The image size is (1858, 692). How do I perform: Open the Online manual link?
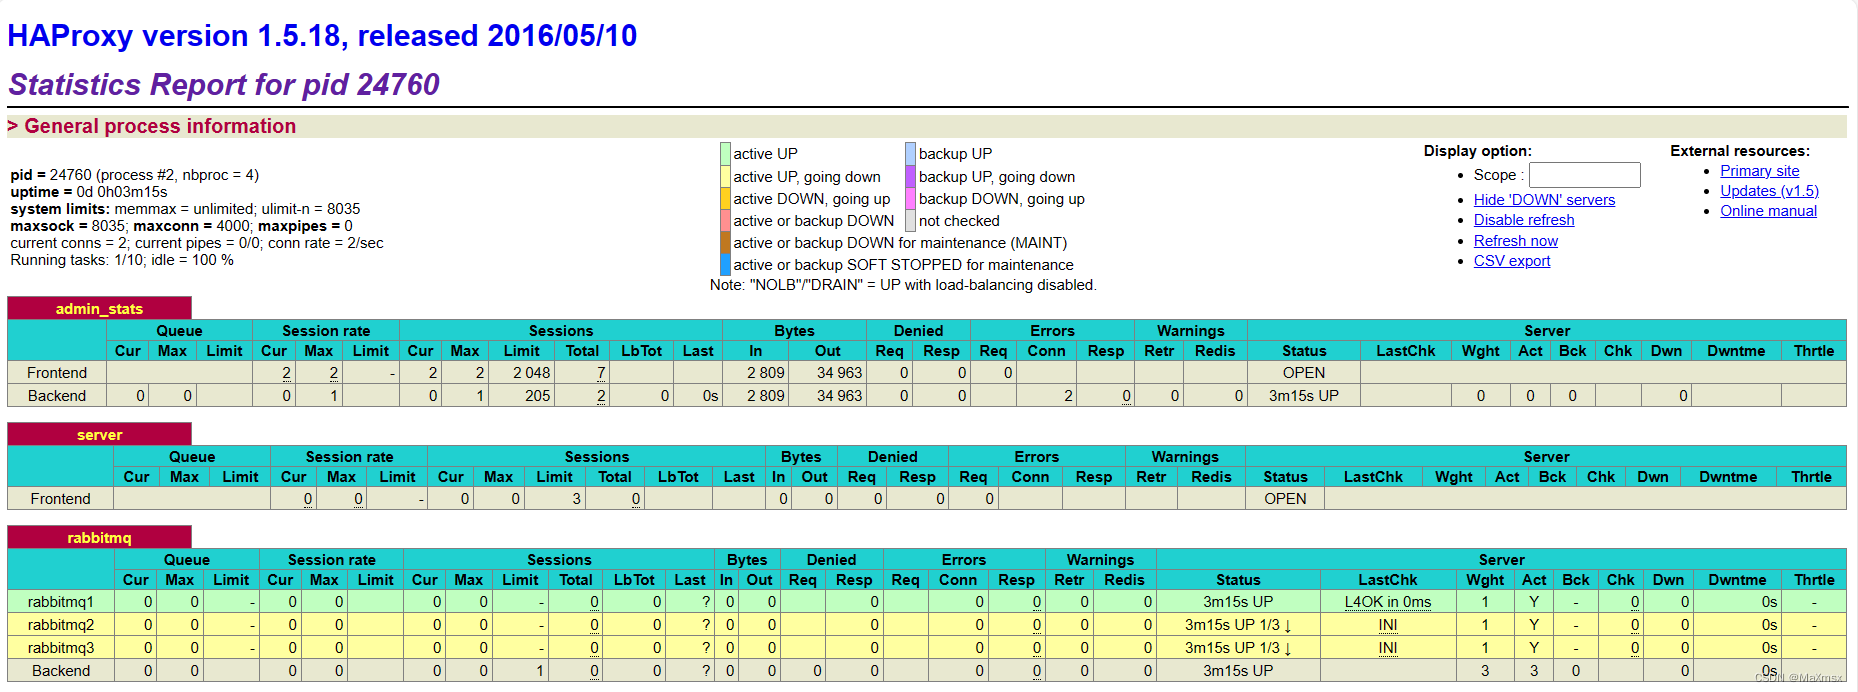pyautogui.click(x=1768, y=211)
